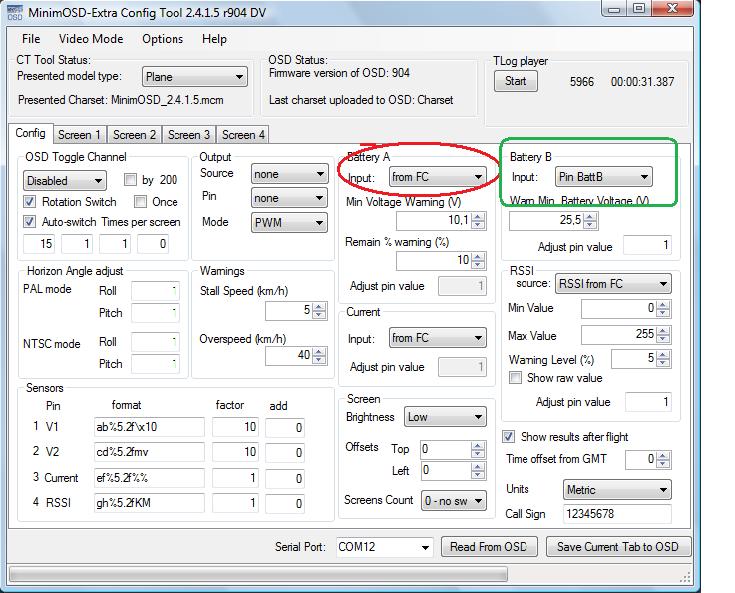Open the File menu
The height and width of the screenshot is (593, 735).
(x=31, y=39)
